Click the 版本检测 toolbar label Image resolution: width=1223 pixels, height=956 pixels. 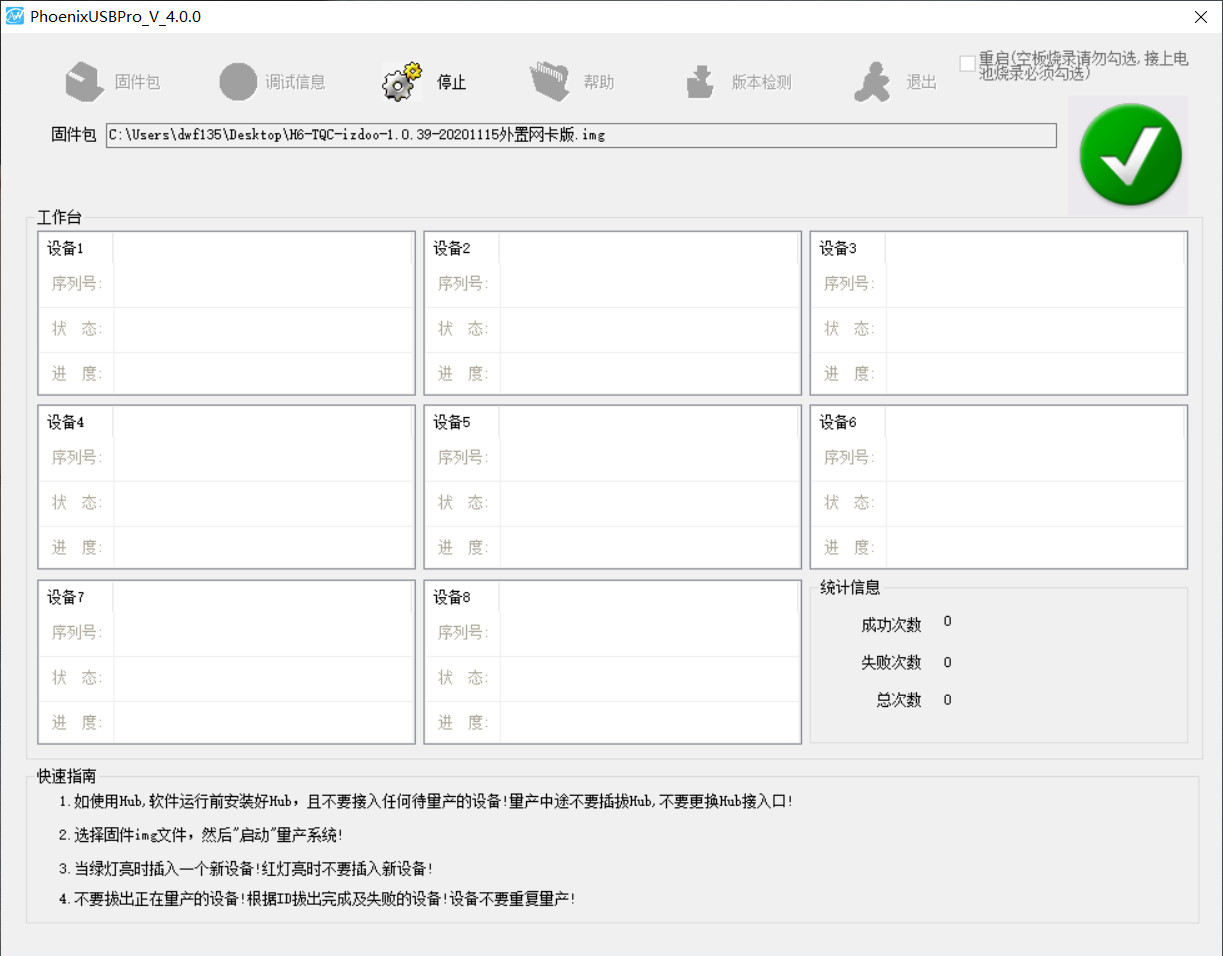click(x=762, y=82)
